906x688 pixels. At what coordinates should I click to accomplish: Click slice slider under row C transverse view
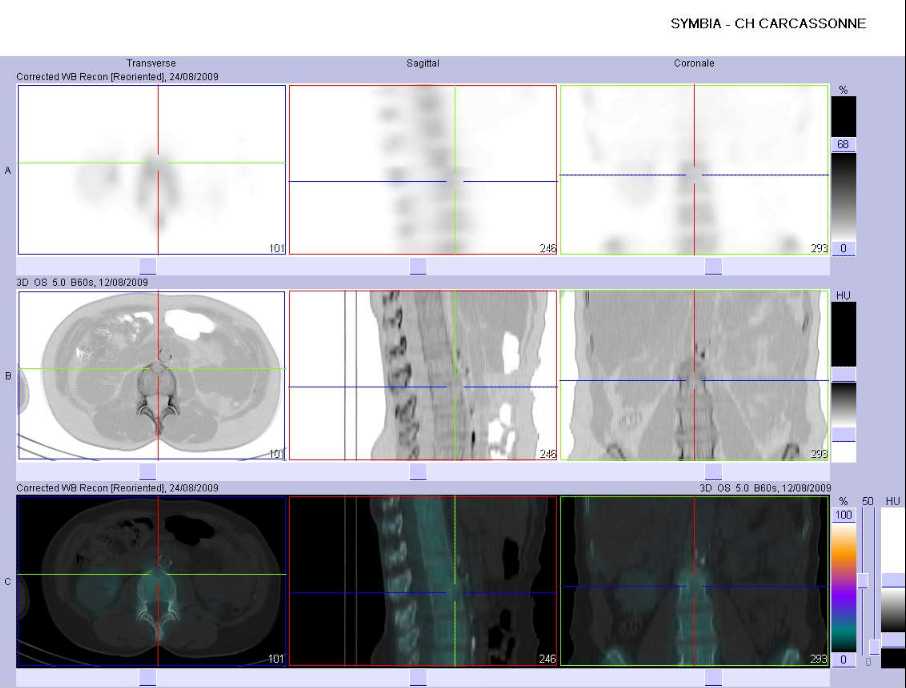[148, 678]
